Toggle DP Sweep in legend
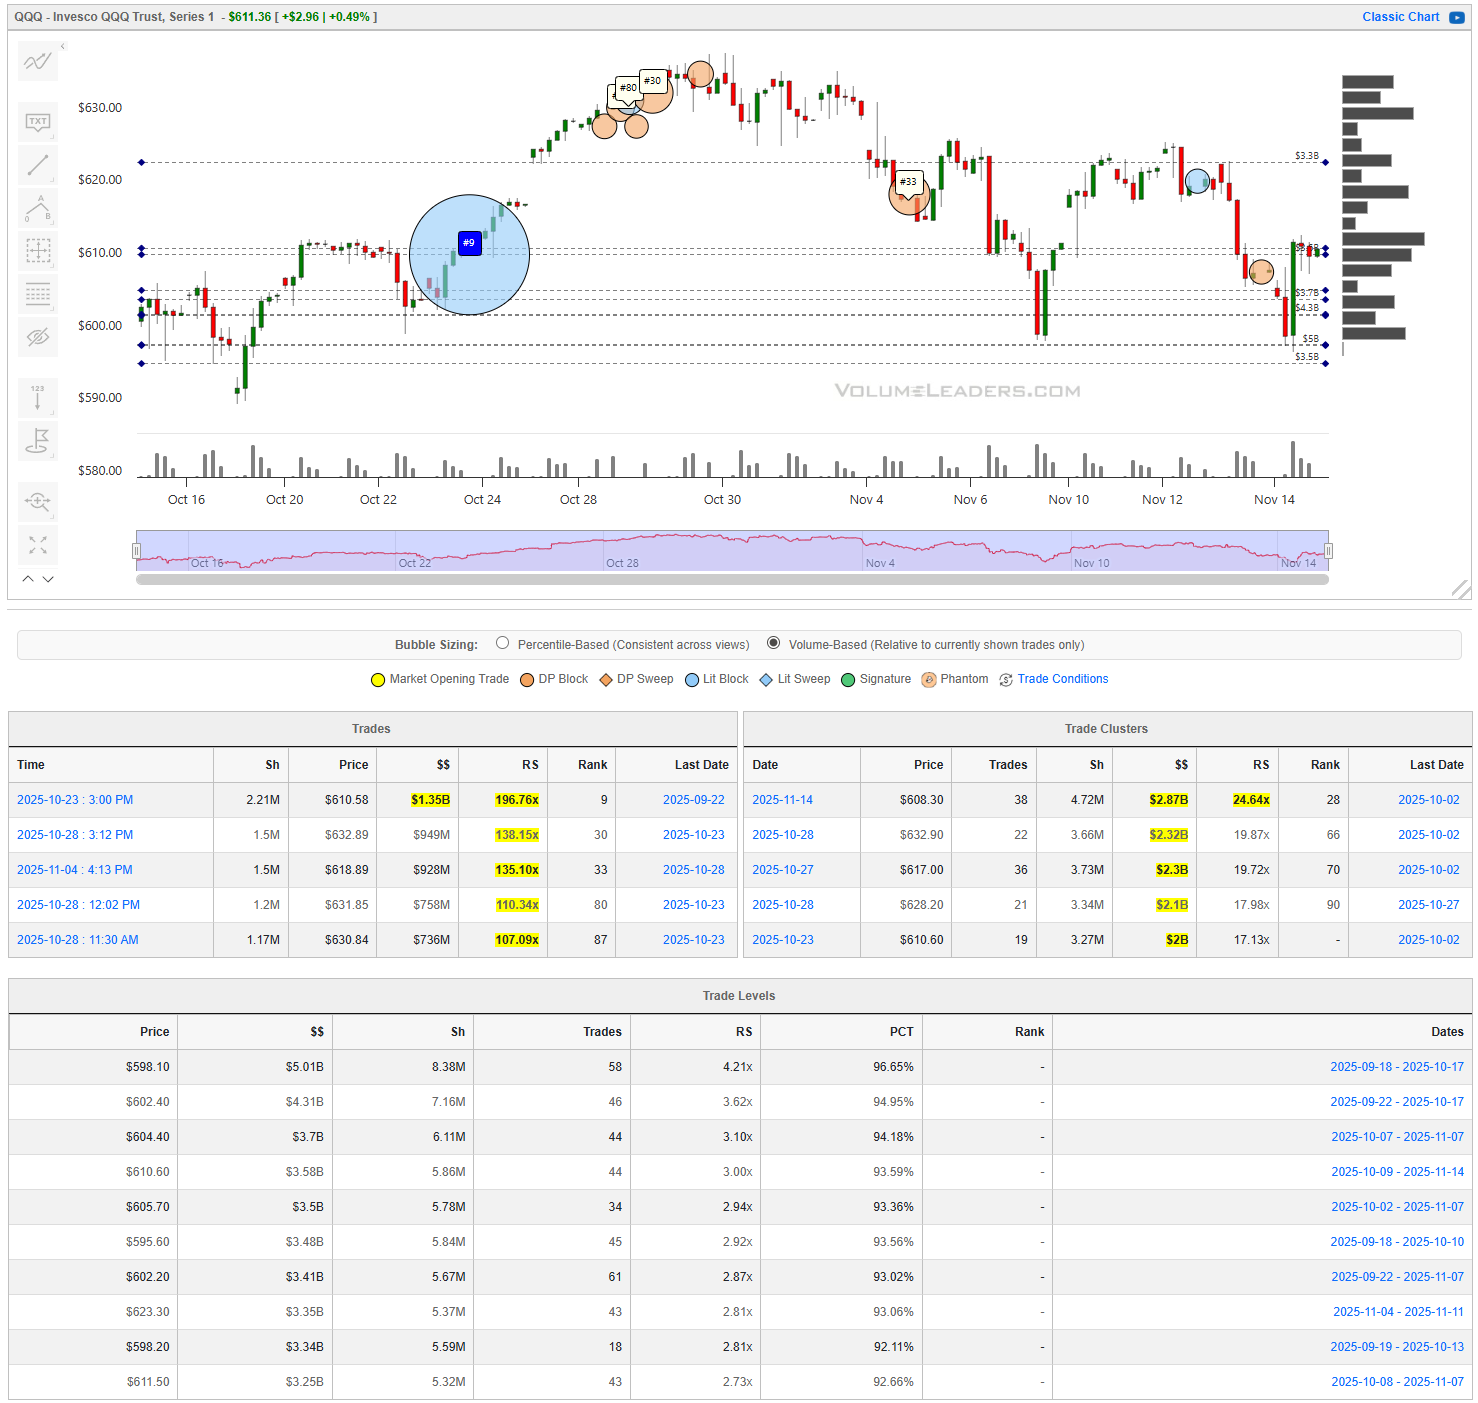 (x=636, y=679)
